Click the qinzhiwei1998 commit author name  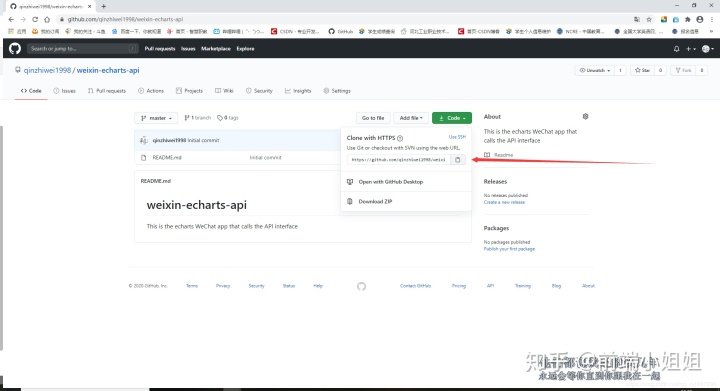point(169,140)
